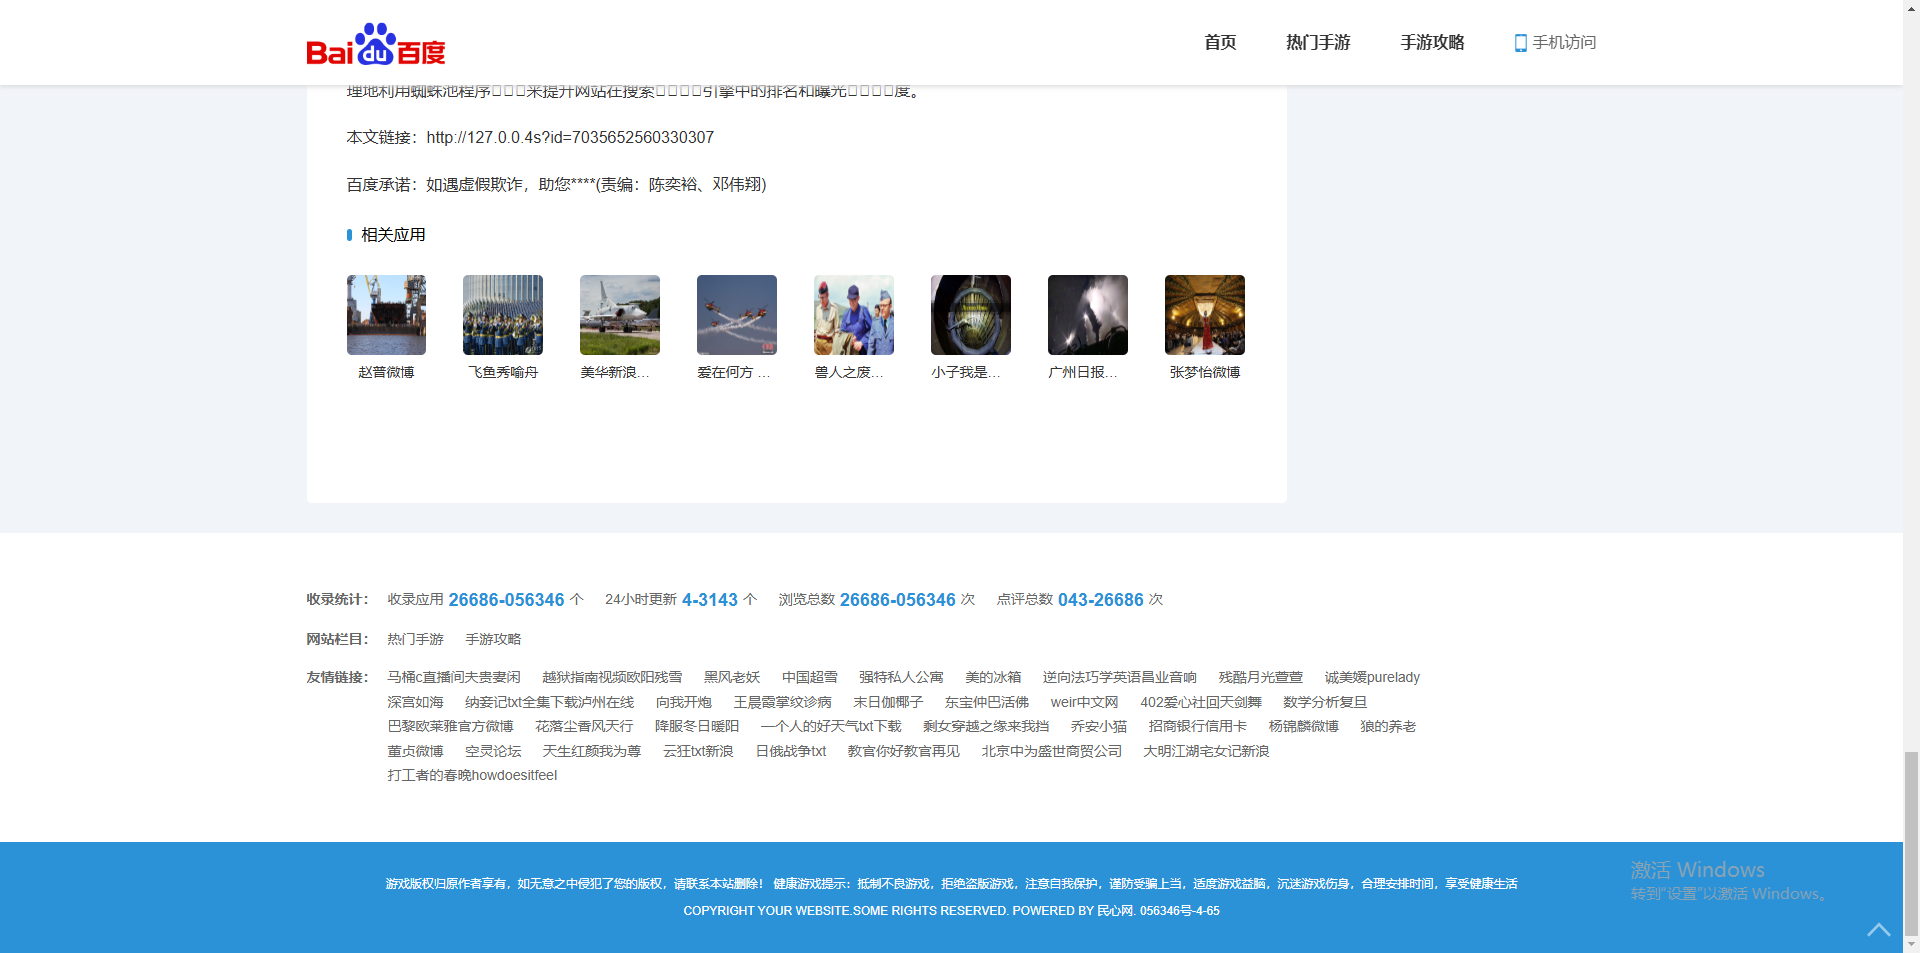Open the 黑风老妖 friend link
The image size is (1920, 953).
[x=732, y=678]
